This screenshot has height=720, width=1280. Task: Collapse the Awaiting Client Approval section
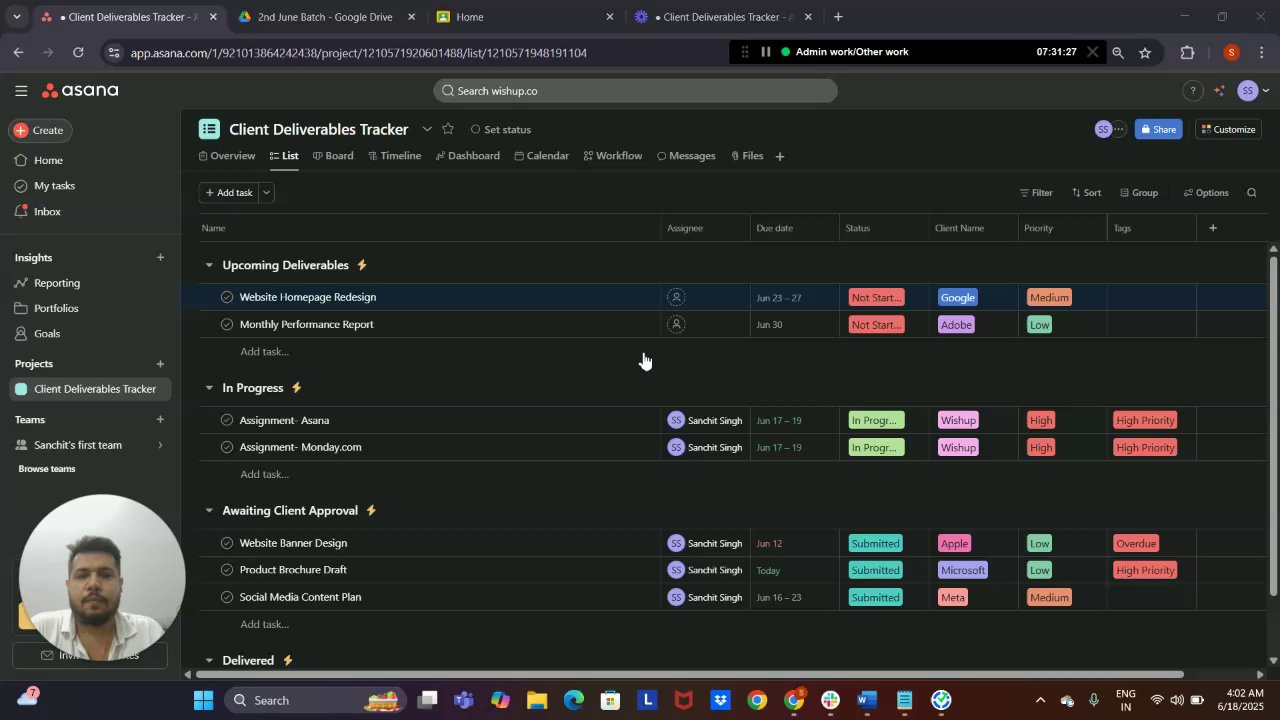pos(209,511)
